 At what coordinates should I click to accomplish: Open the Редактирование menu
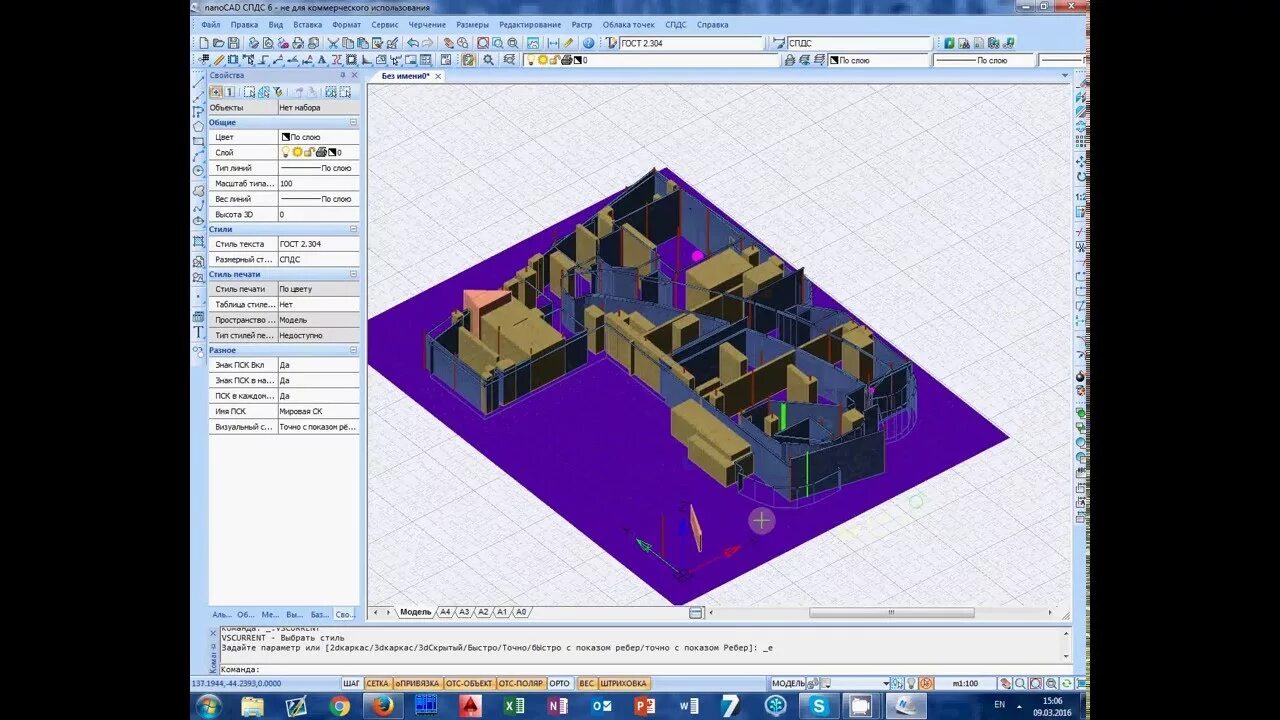tap(530, 24)
